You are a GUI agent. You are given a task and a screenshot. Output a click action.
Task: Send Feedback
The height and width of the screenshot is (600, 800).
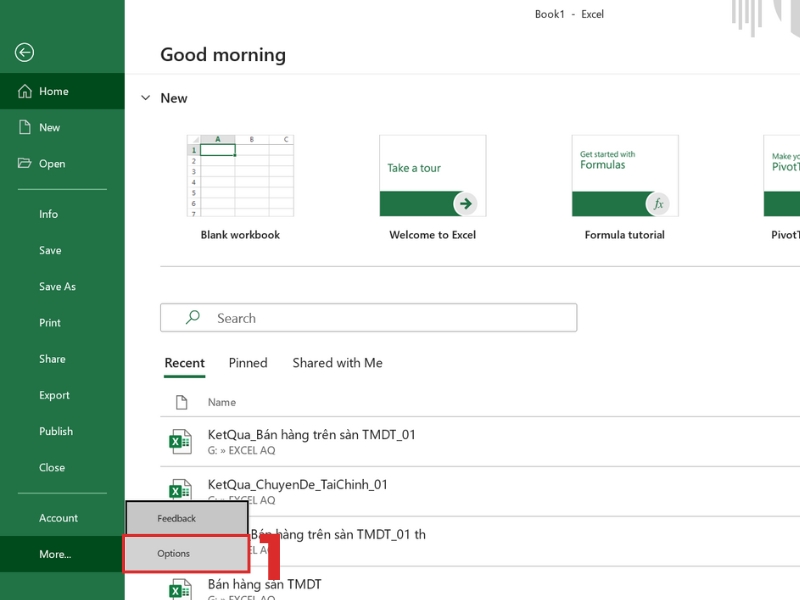point(175,518)
